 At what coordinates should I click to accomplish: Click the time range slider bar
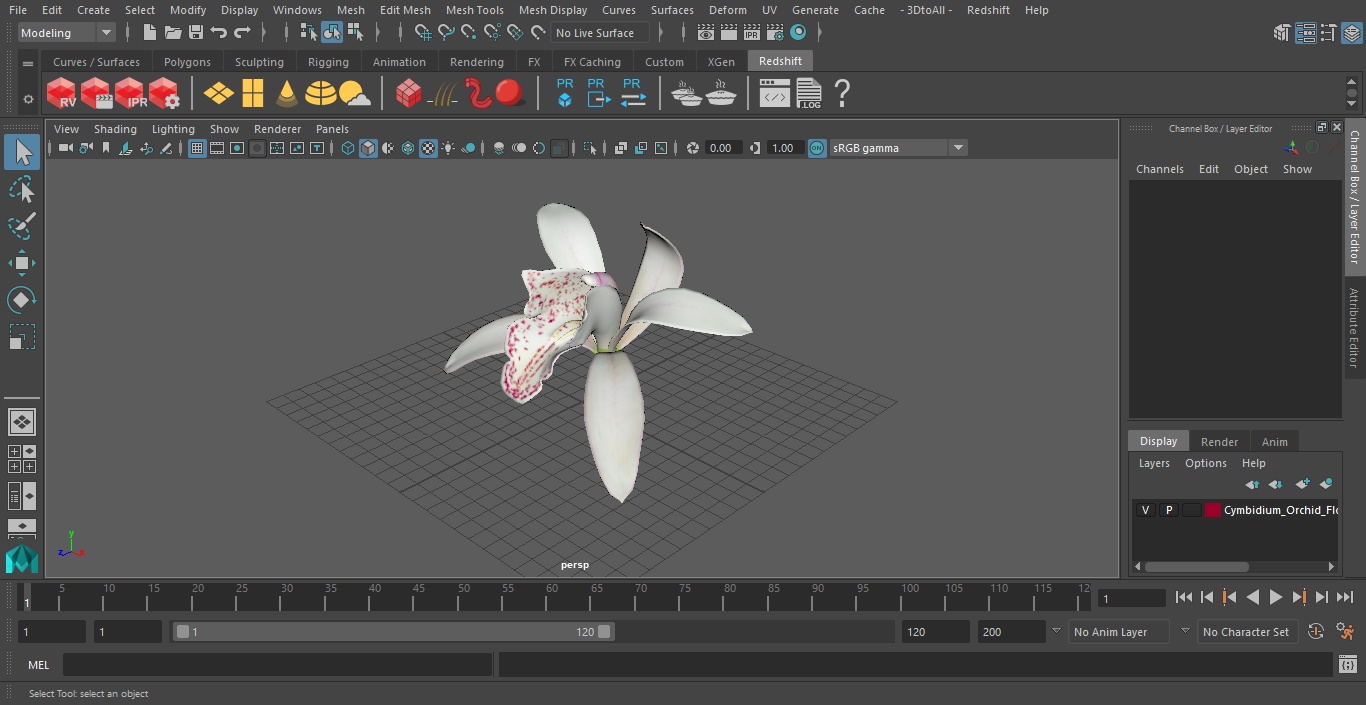393,632
